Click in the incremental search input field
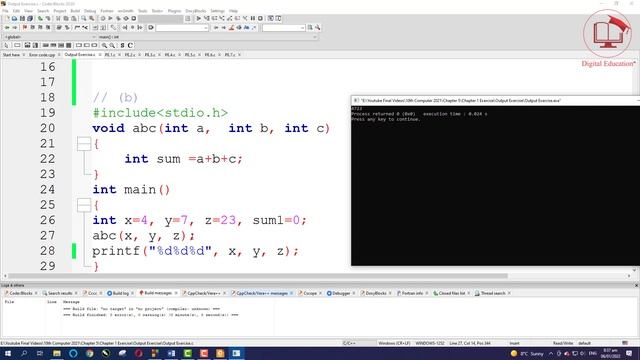 pyautogui.click(x=180, y=27)
